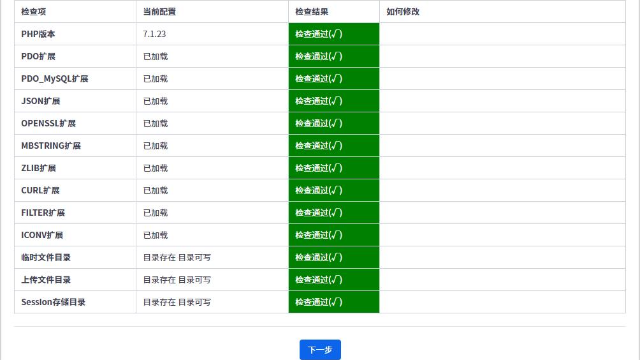Select the JSON扩展 row label
The image size is (640, 360).
point(40,101)
